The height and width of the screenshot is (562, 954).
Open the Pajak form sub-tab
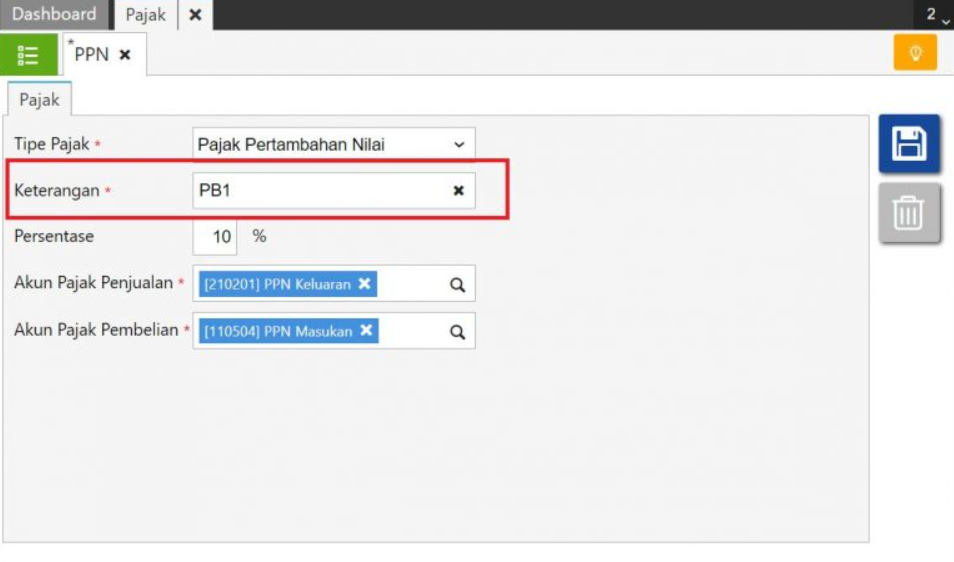pyautogui.click(x=39, y=100)
